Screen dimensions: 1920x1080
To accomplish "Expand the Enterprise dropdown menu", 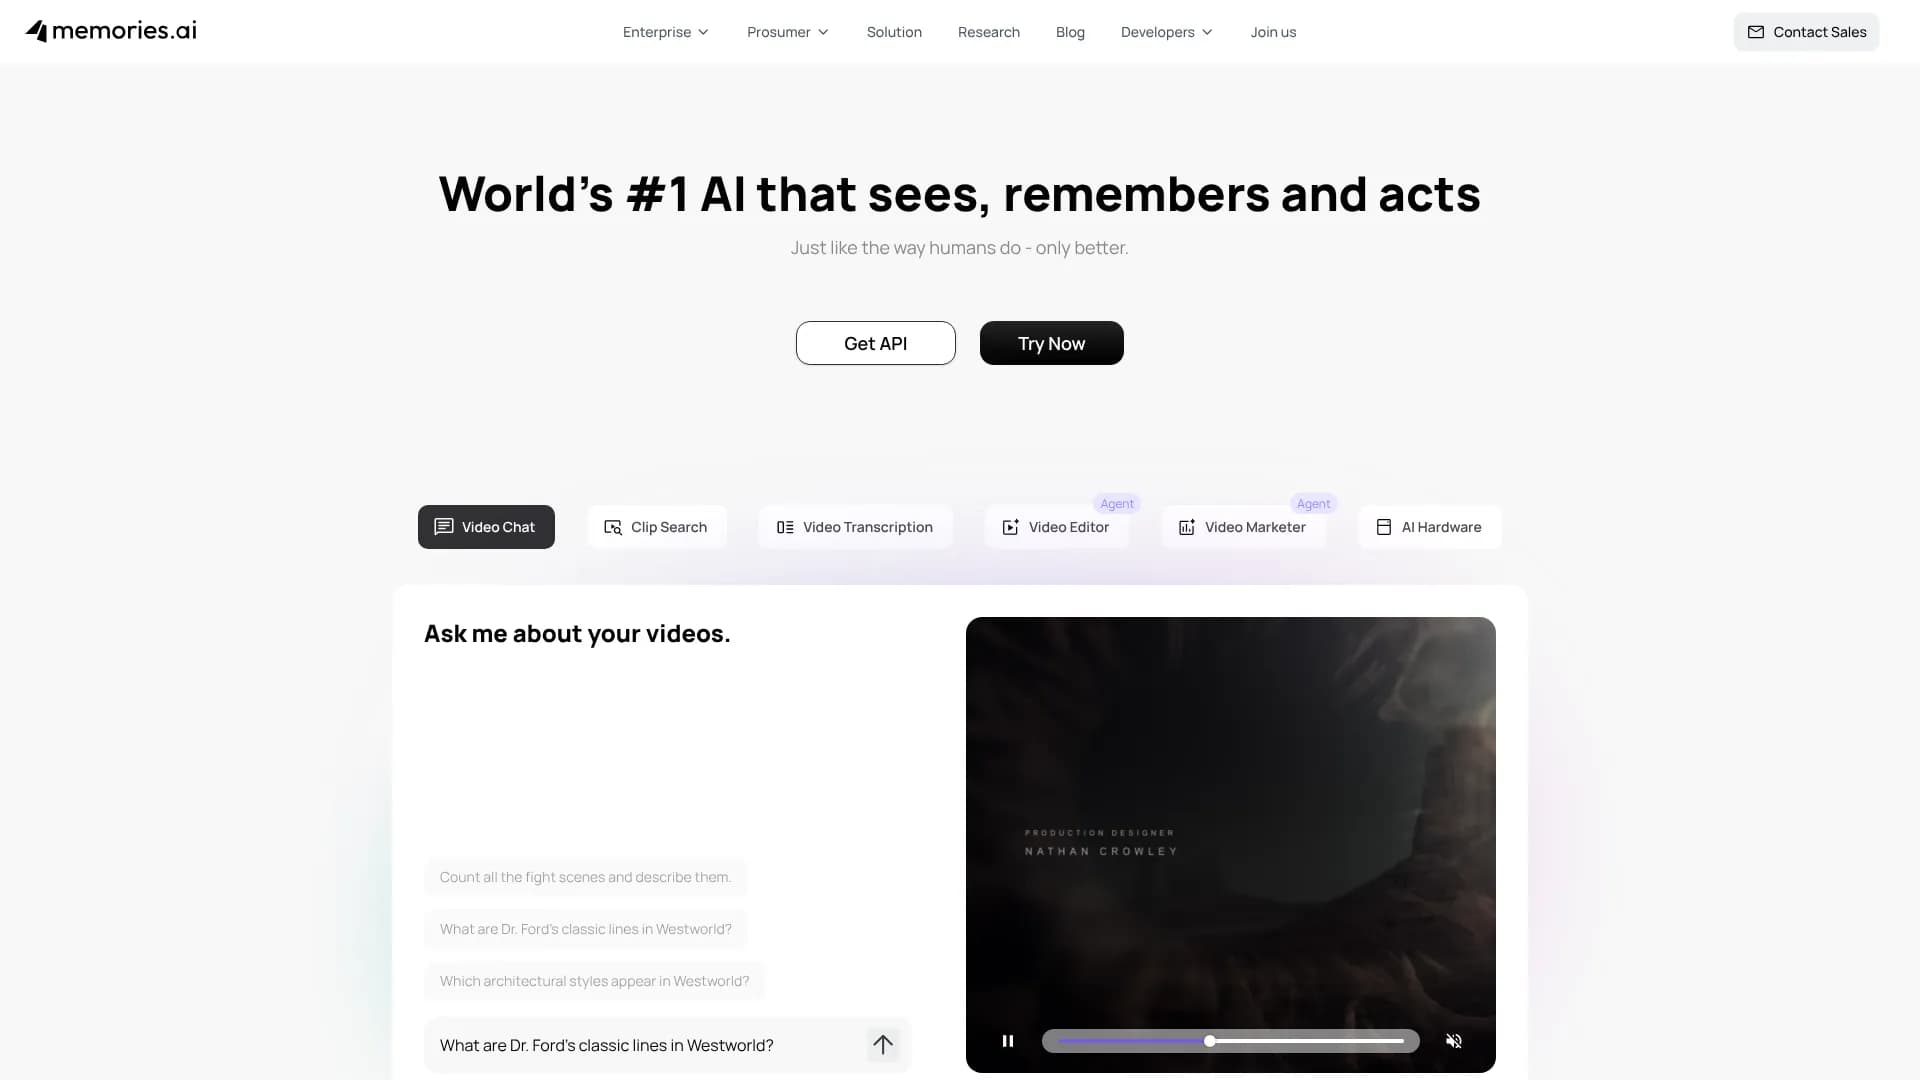I will pyautogui.click(x=666, y=32).
